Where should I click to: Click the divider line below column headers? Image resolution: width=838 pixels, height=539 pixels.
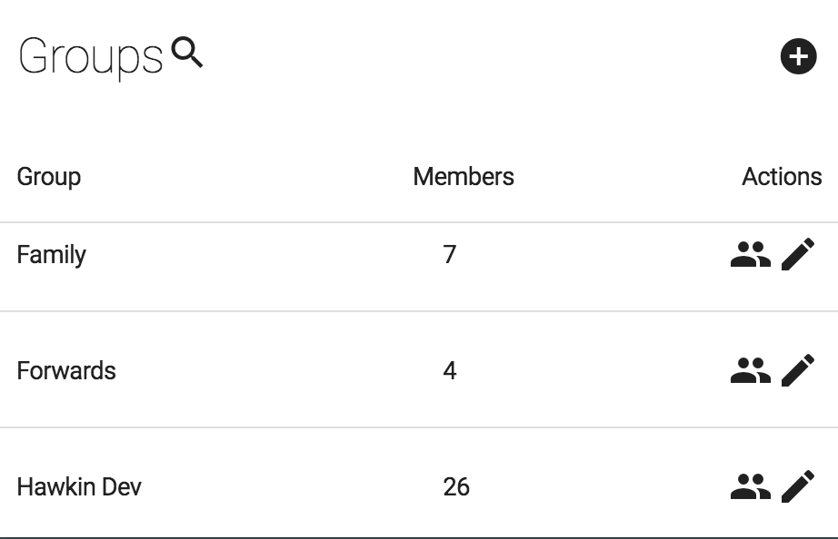pyautogui.click(x=419, y=222)
